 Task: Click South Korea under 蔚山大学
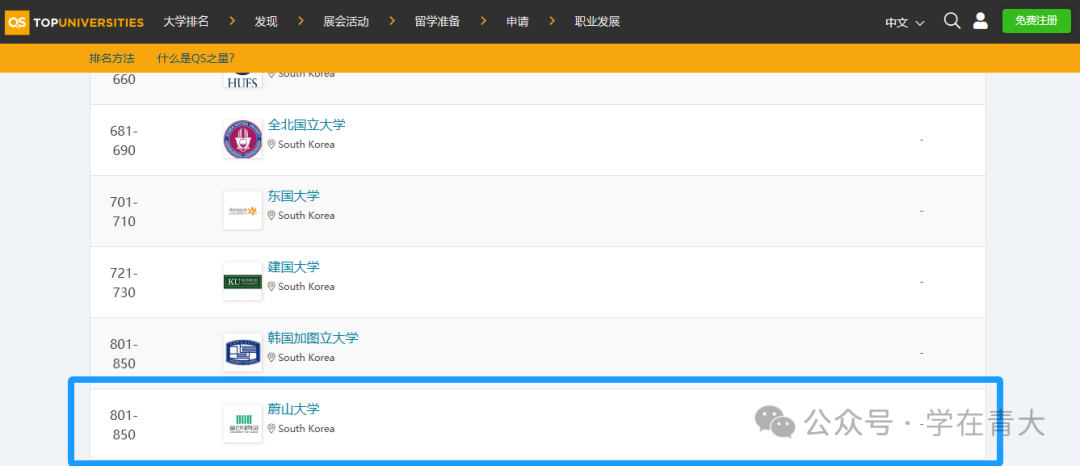coord(307,428)
